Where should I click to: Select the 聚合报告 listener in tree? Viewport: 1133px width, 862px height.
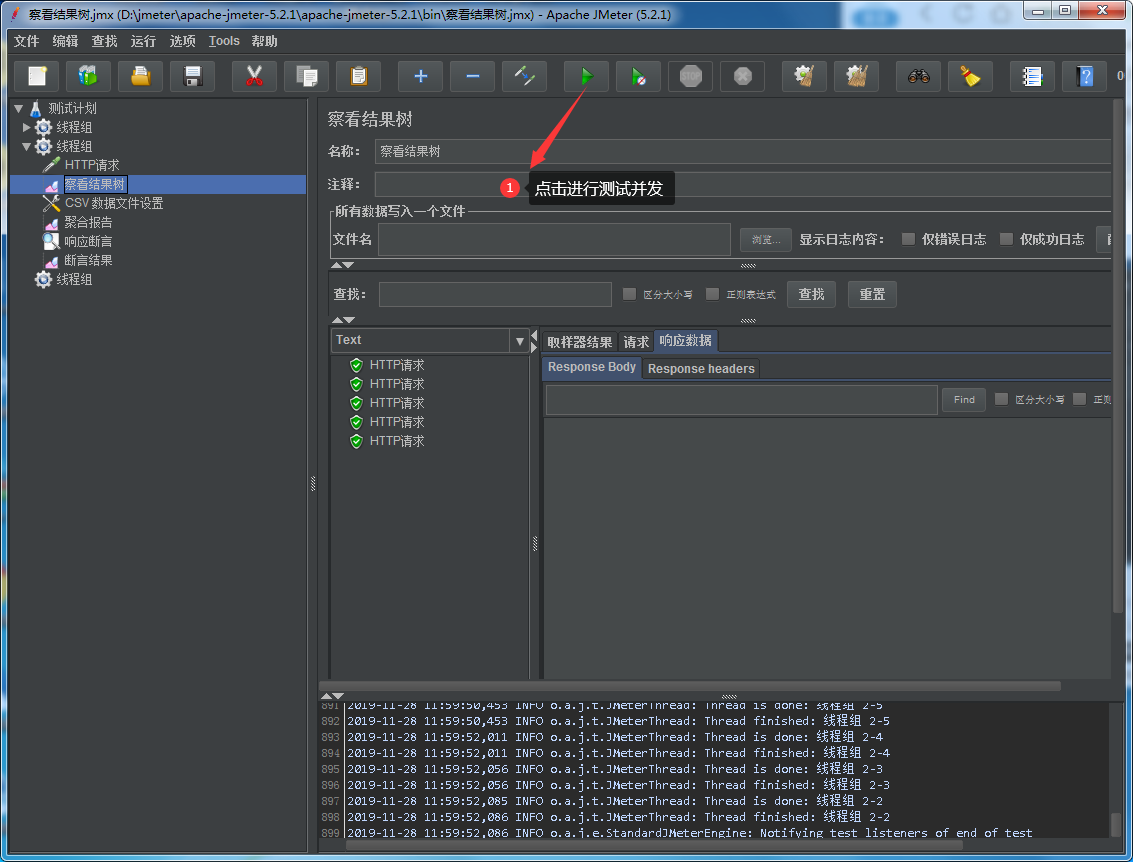[88, 223]
